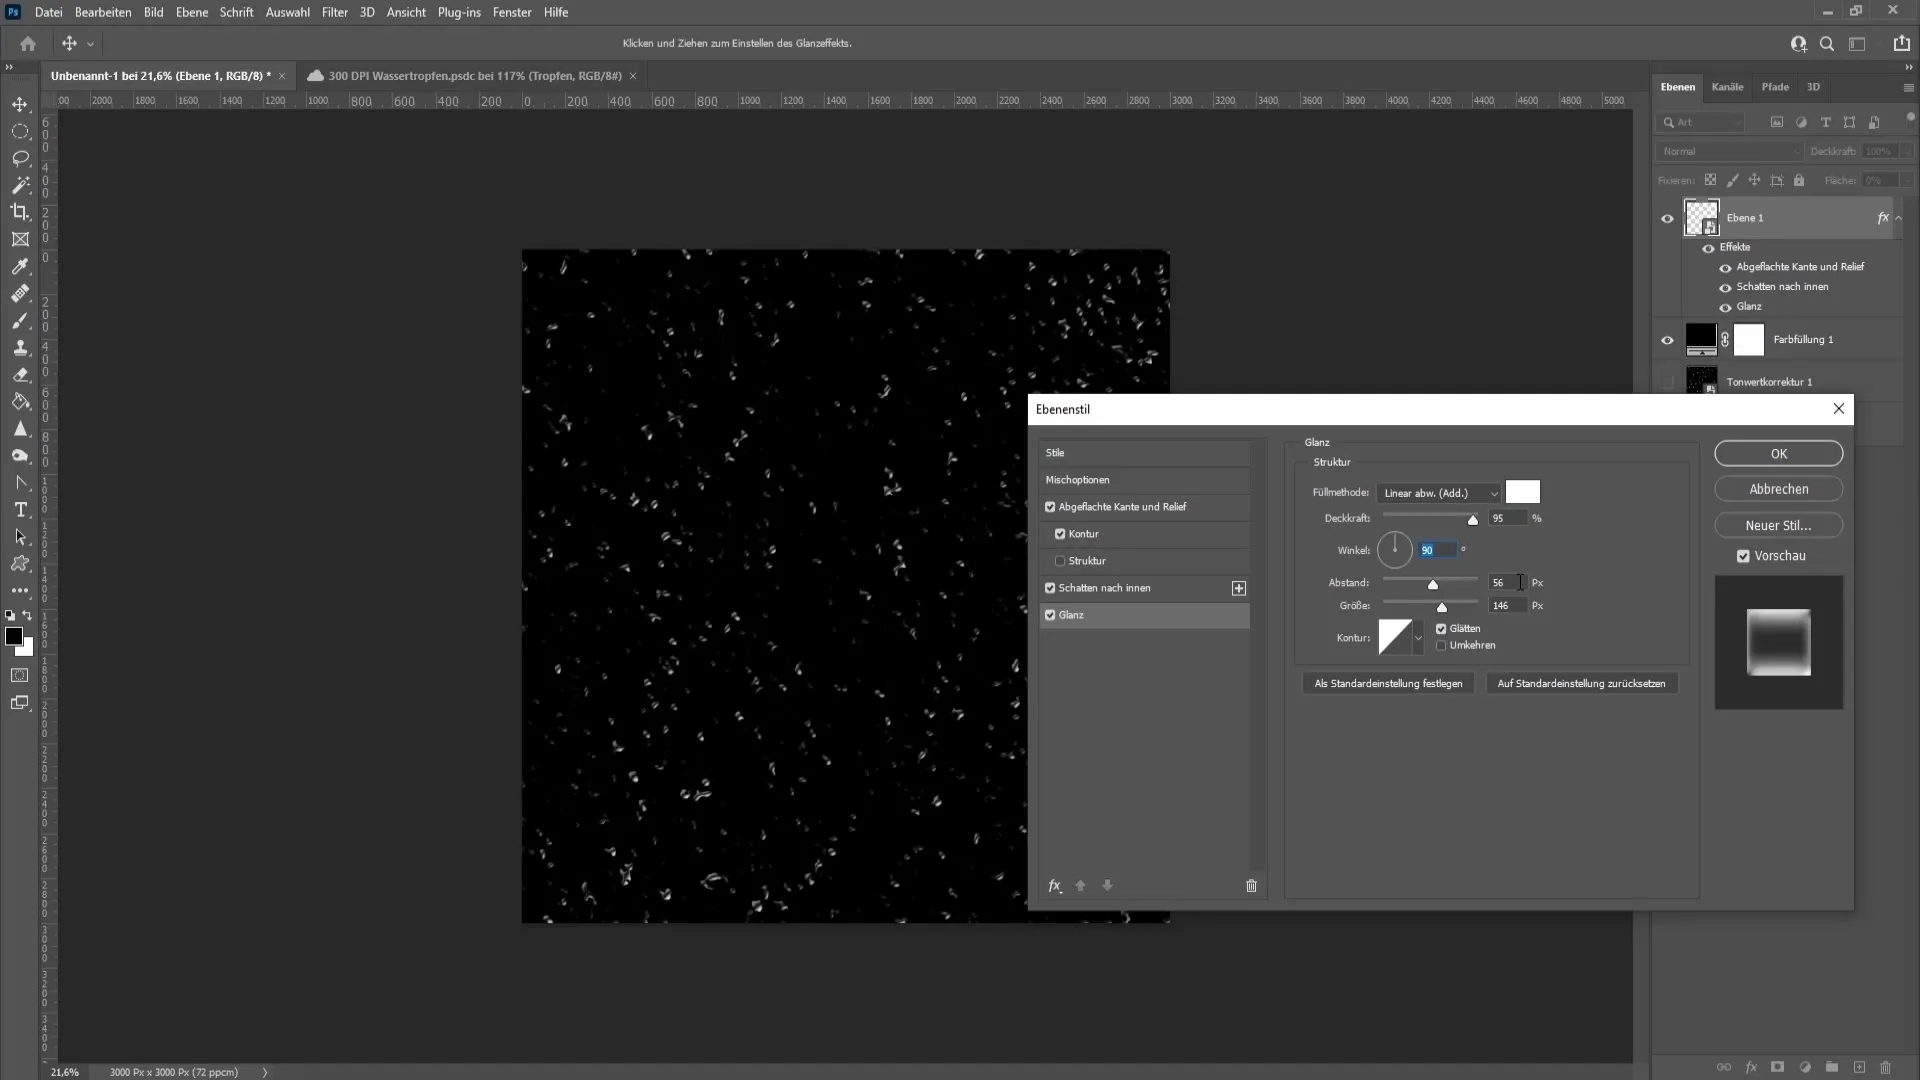
Task: Hide Ebene 1 layer visibility eye
Action: click(1667, 218)
